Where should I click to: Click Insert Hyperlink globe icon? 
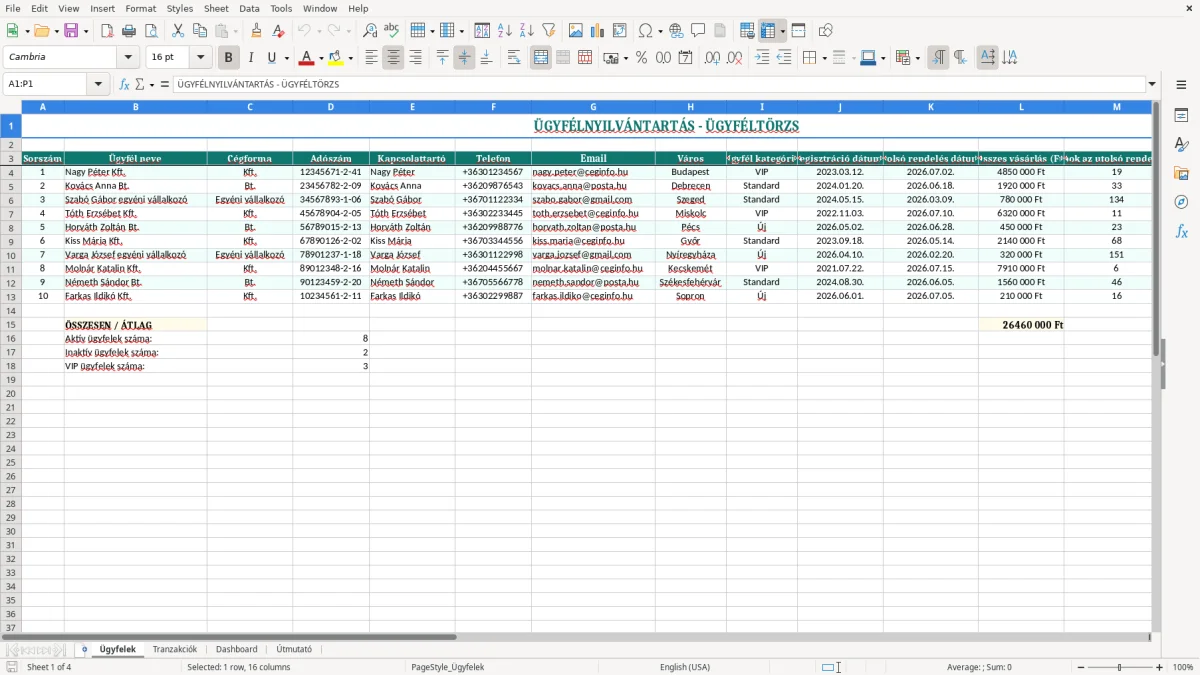click(x=677, y=31)
